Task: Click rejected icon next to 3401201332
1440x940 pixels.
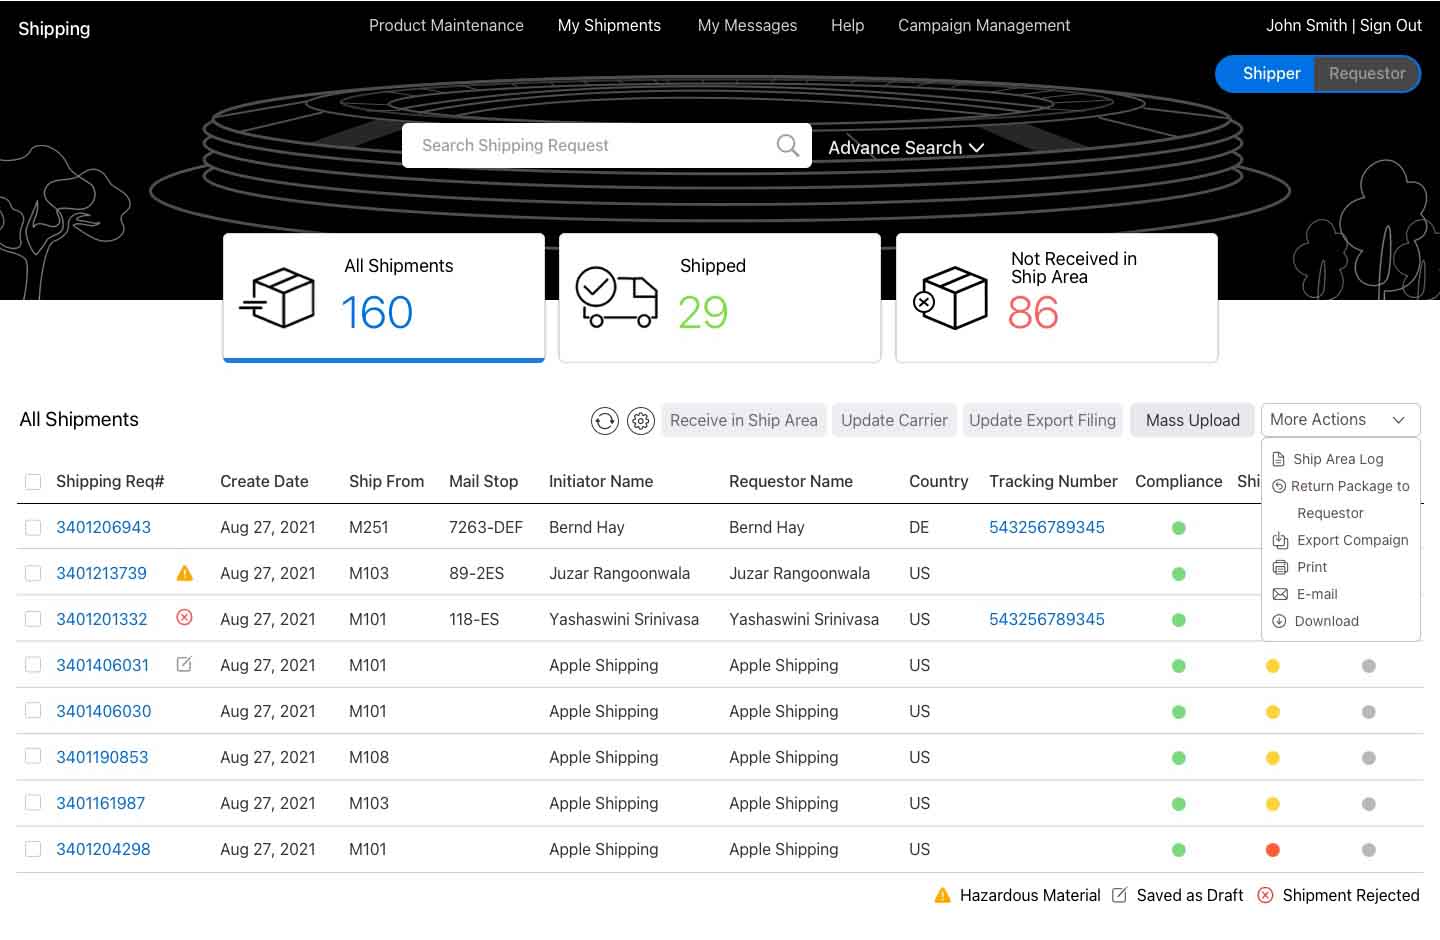Action: (184, 618)
